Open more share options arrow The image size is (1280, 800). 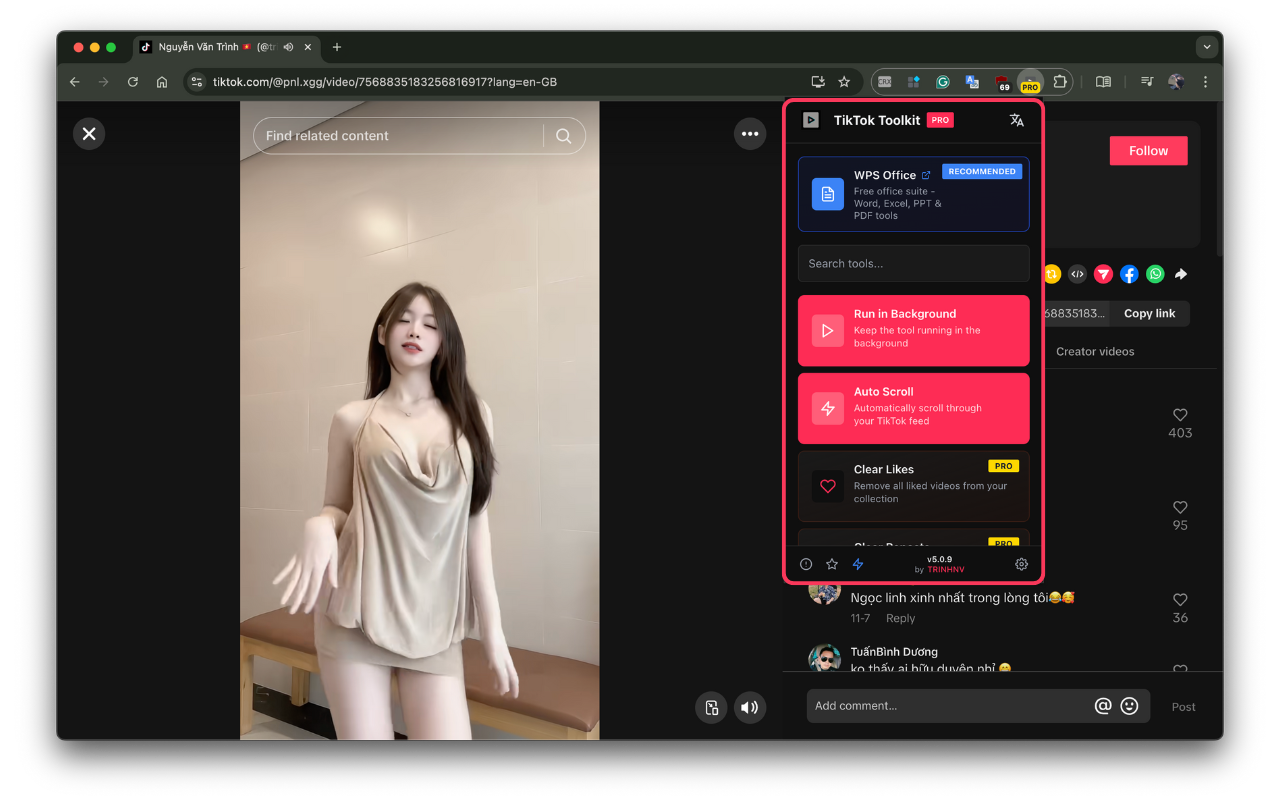1181,274
